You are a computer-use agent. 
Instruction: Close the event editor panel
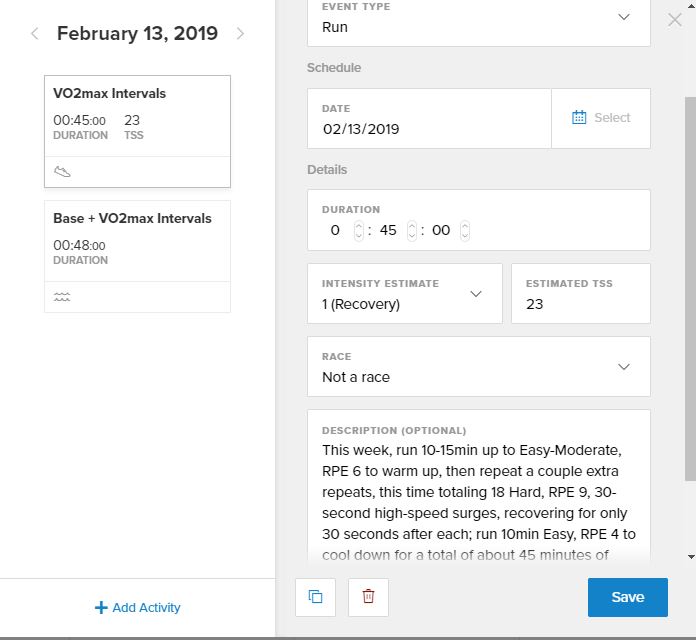coord(674,19)
